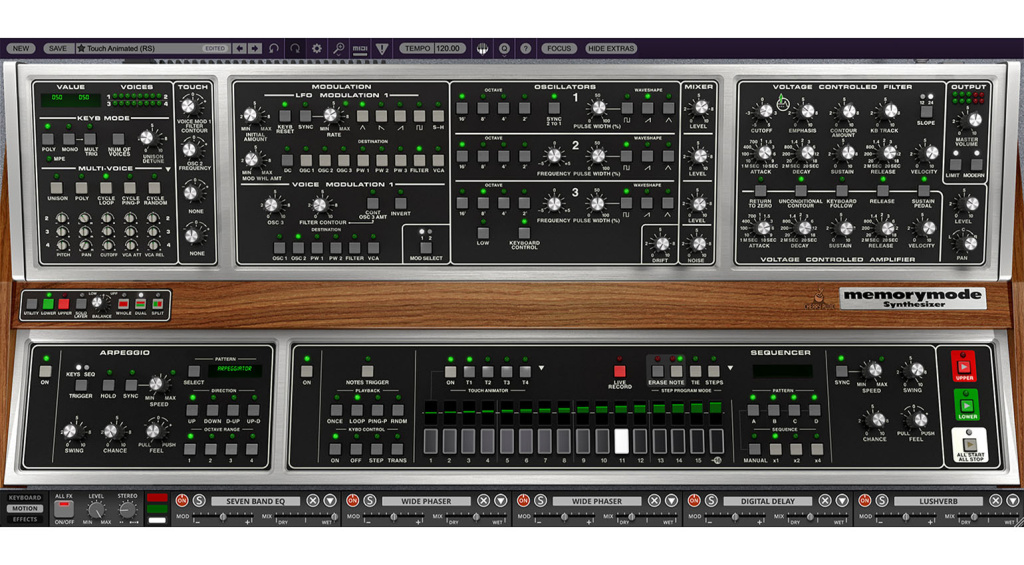Toggle the arpeggio Sync button
This screenshot has width=1024, height=565.
click(x=131, y=385)
